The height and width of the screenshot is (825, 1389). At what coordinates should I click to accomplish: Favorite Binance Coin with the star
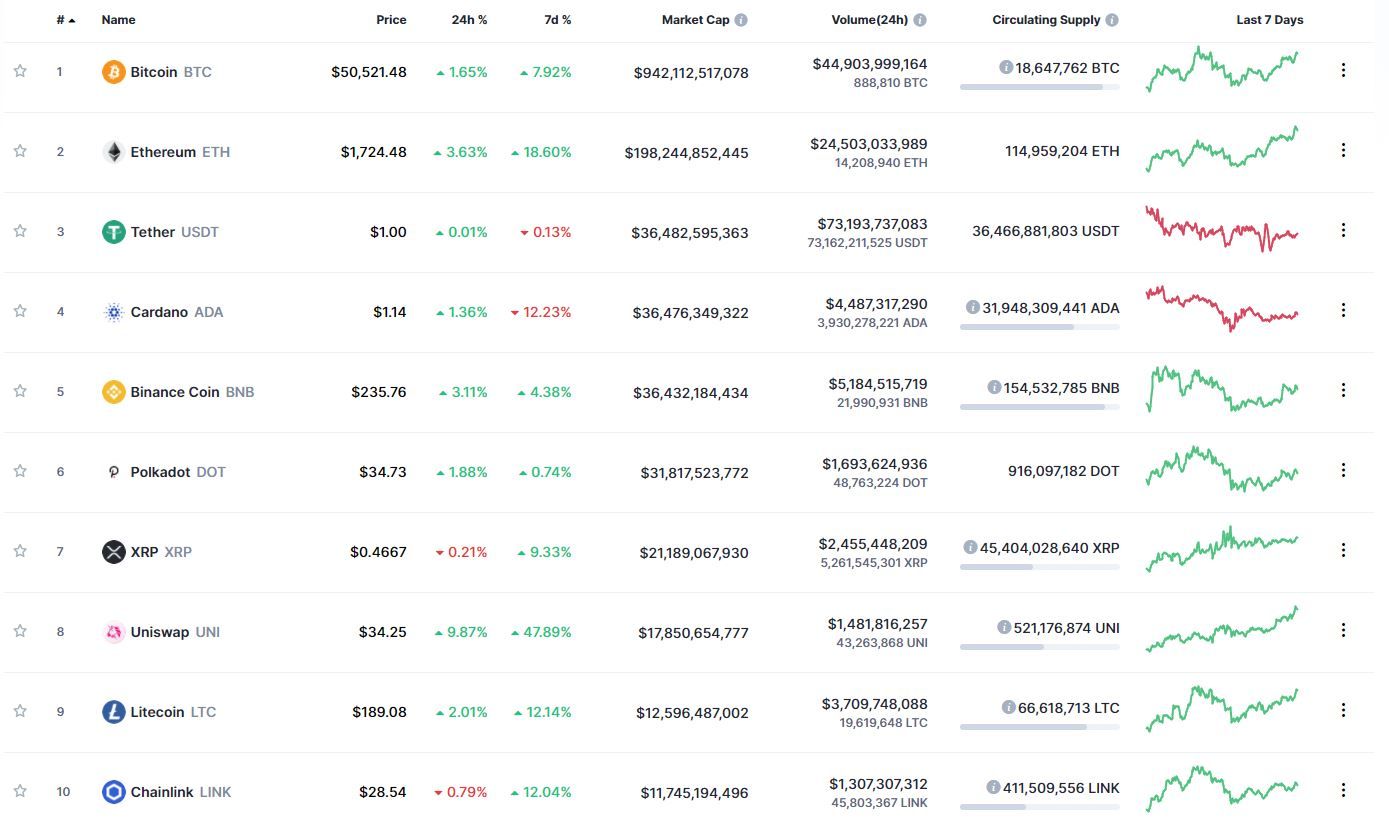20,391
